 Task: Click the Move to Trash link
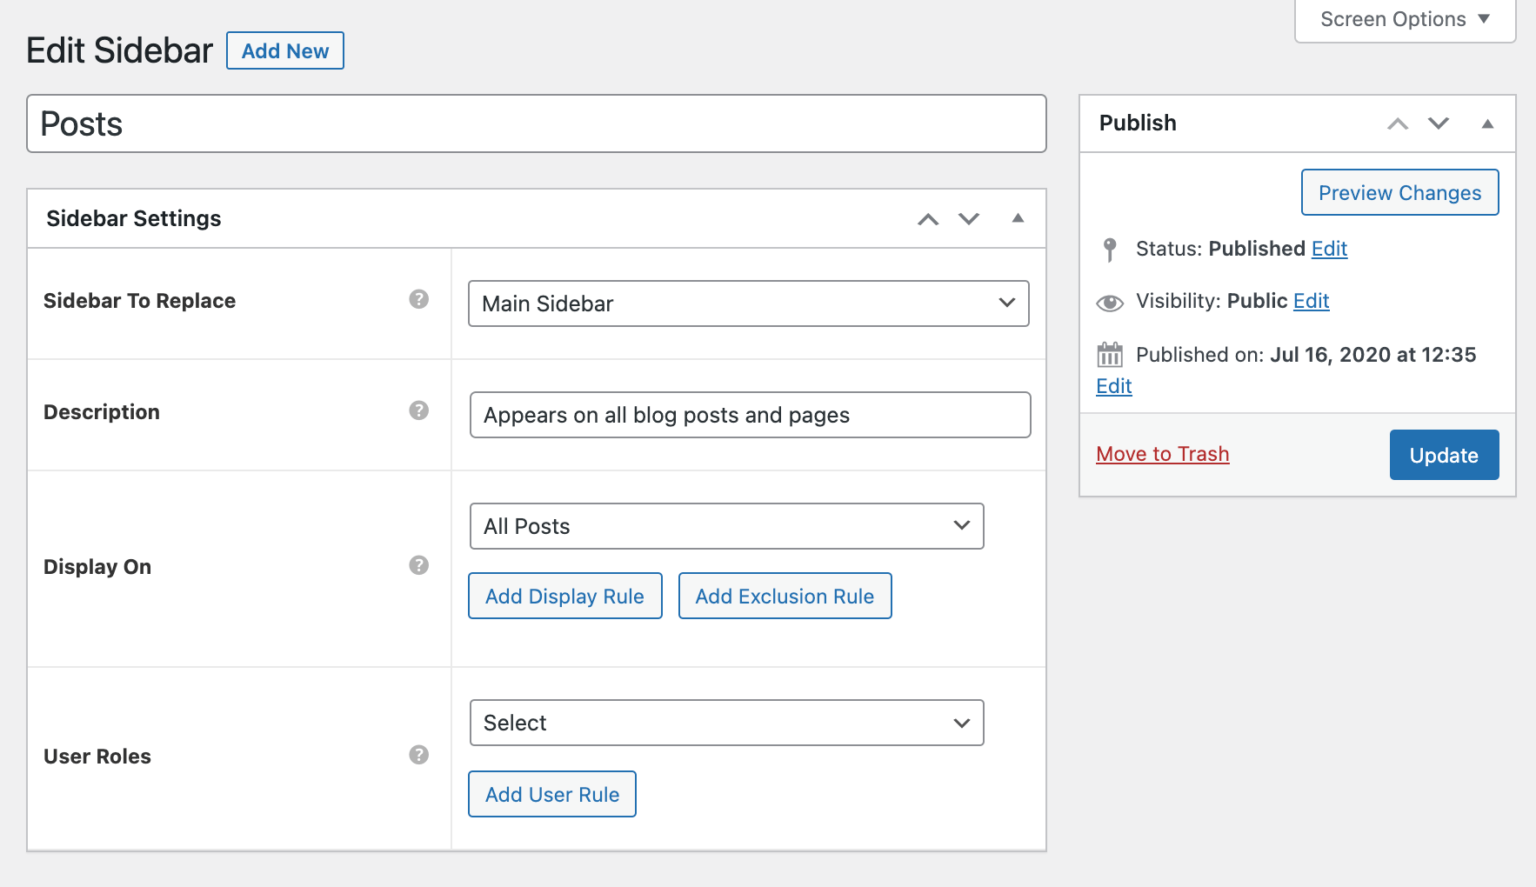point(1162,453)
